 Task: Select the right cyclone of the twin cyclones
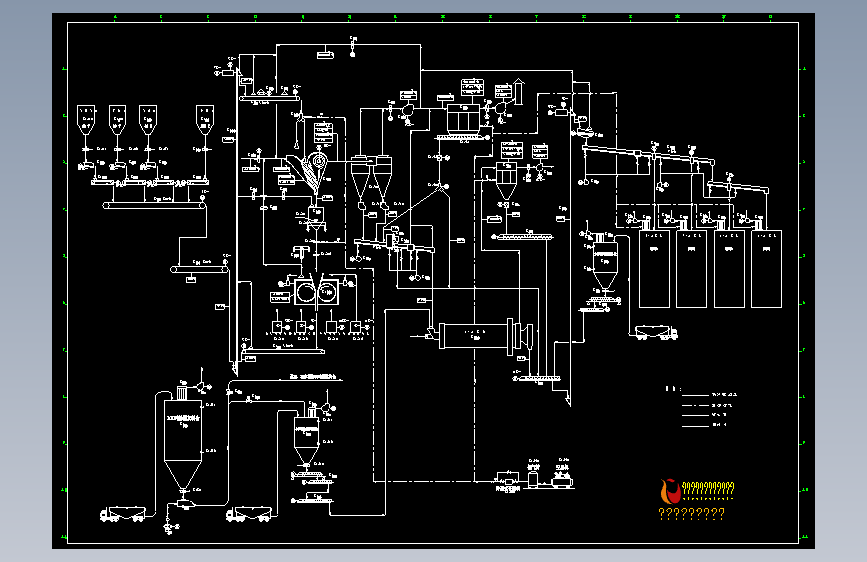pos(383,178)
